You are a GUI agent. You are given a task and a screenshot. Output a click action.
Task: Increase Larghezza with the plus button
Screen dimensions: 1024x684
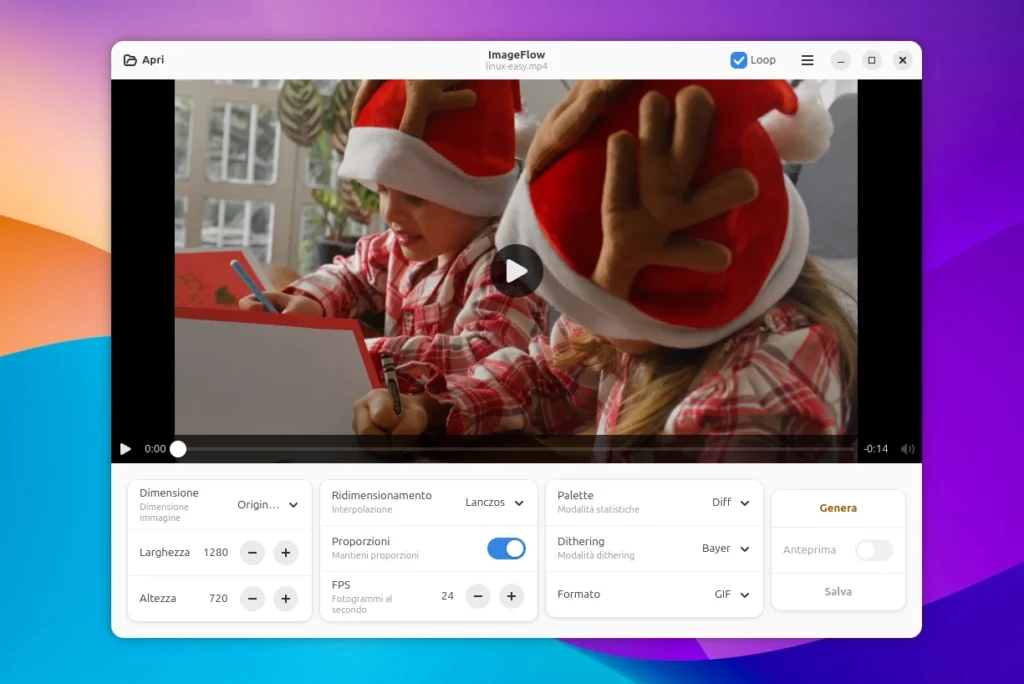tap(286, 552)
